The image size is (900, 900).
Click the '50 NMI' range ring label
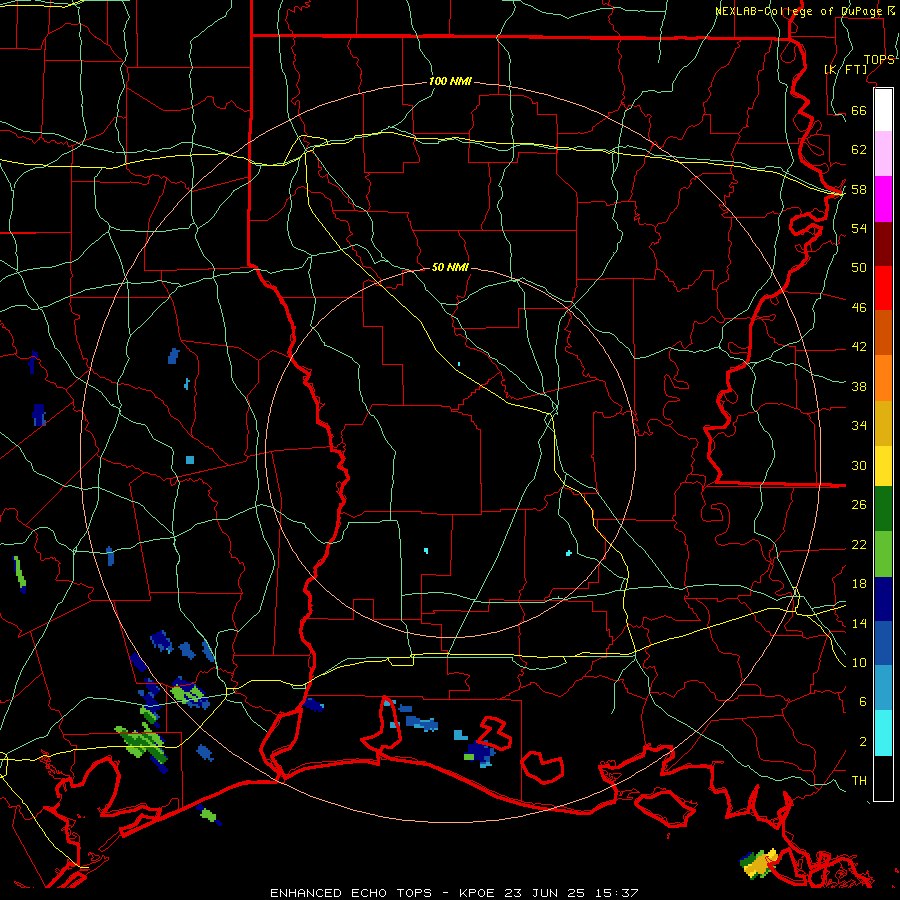(450, 267)
